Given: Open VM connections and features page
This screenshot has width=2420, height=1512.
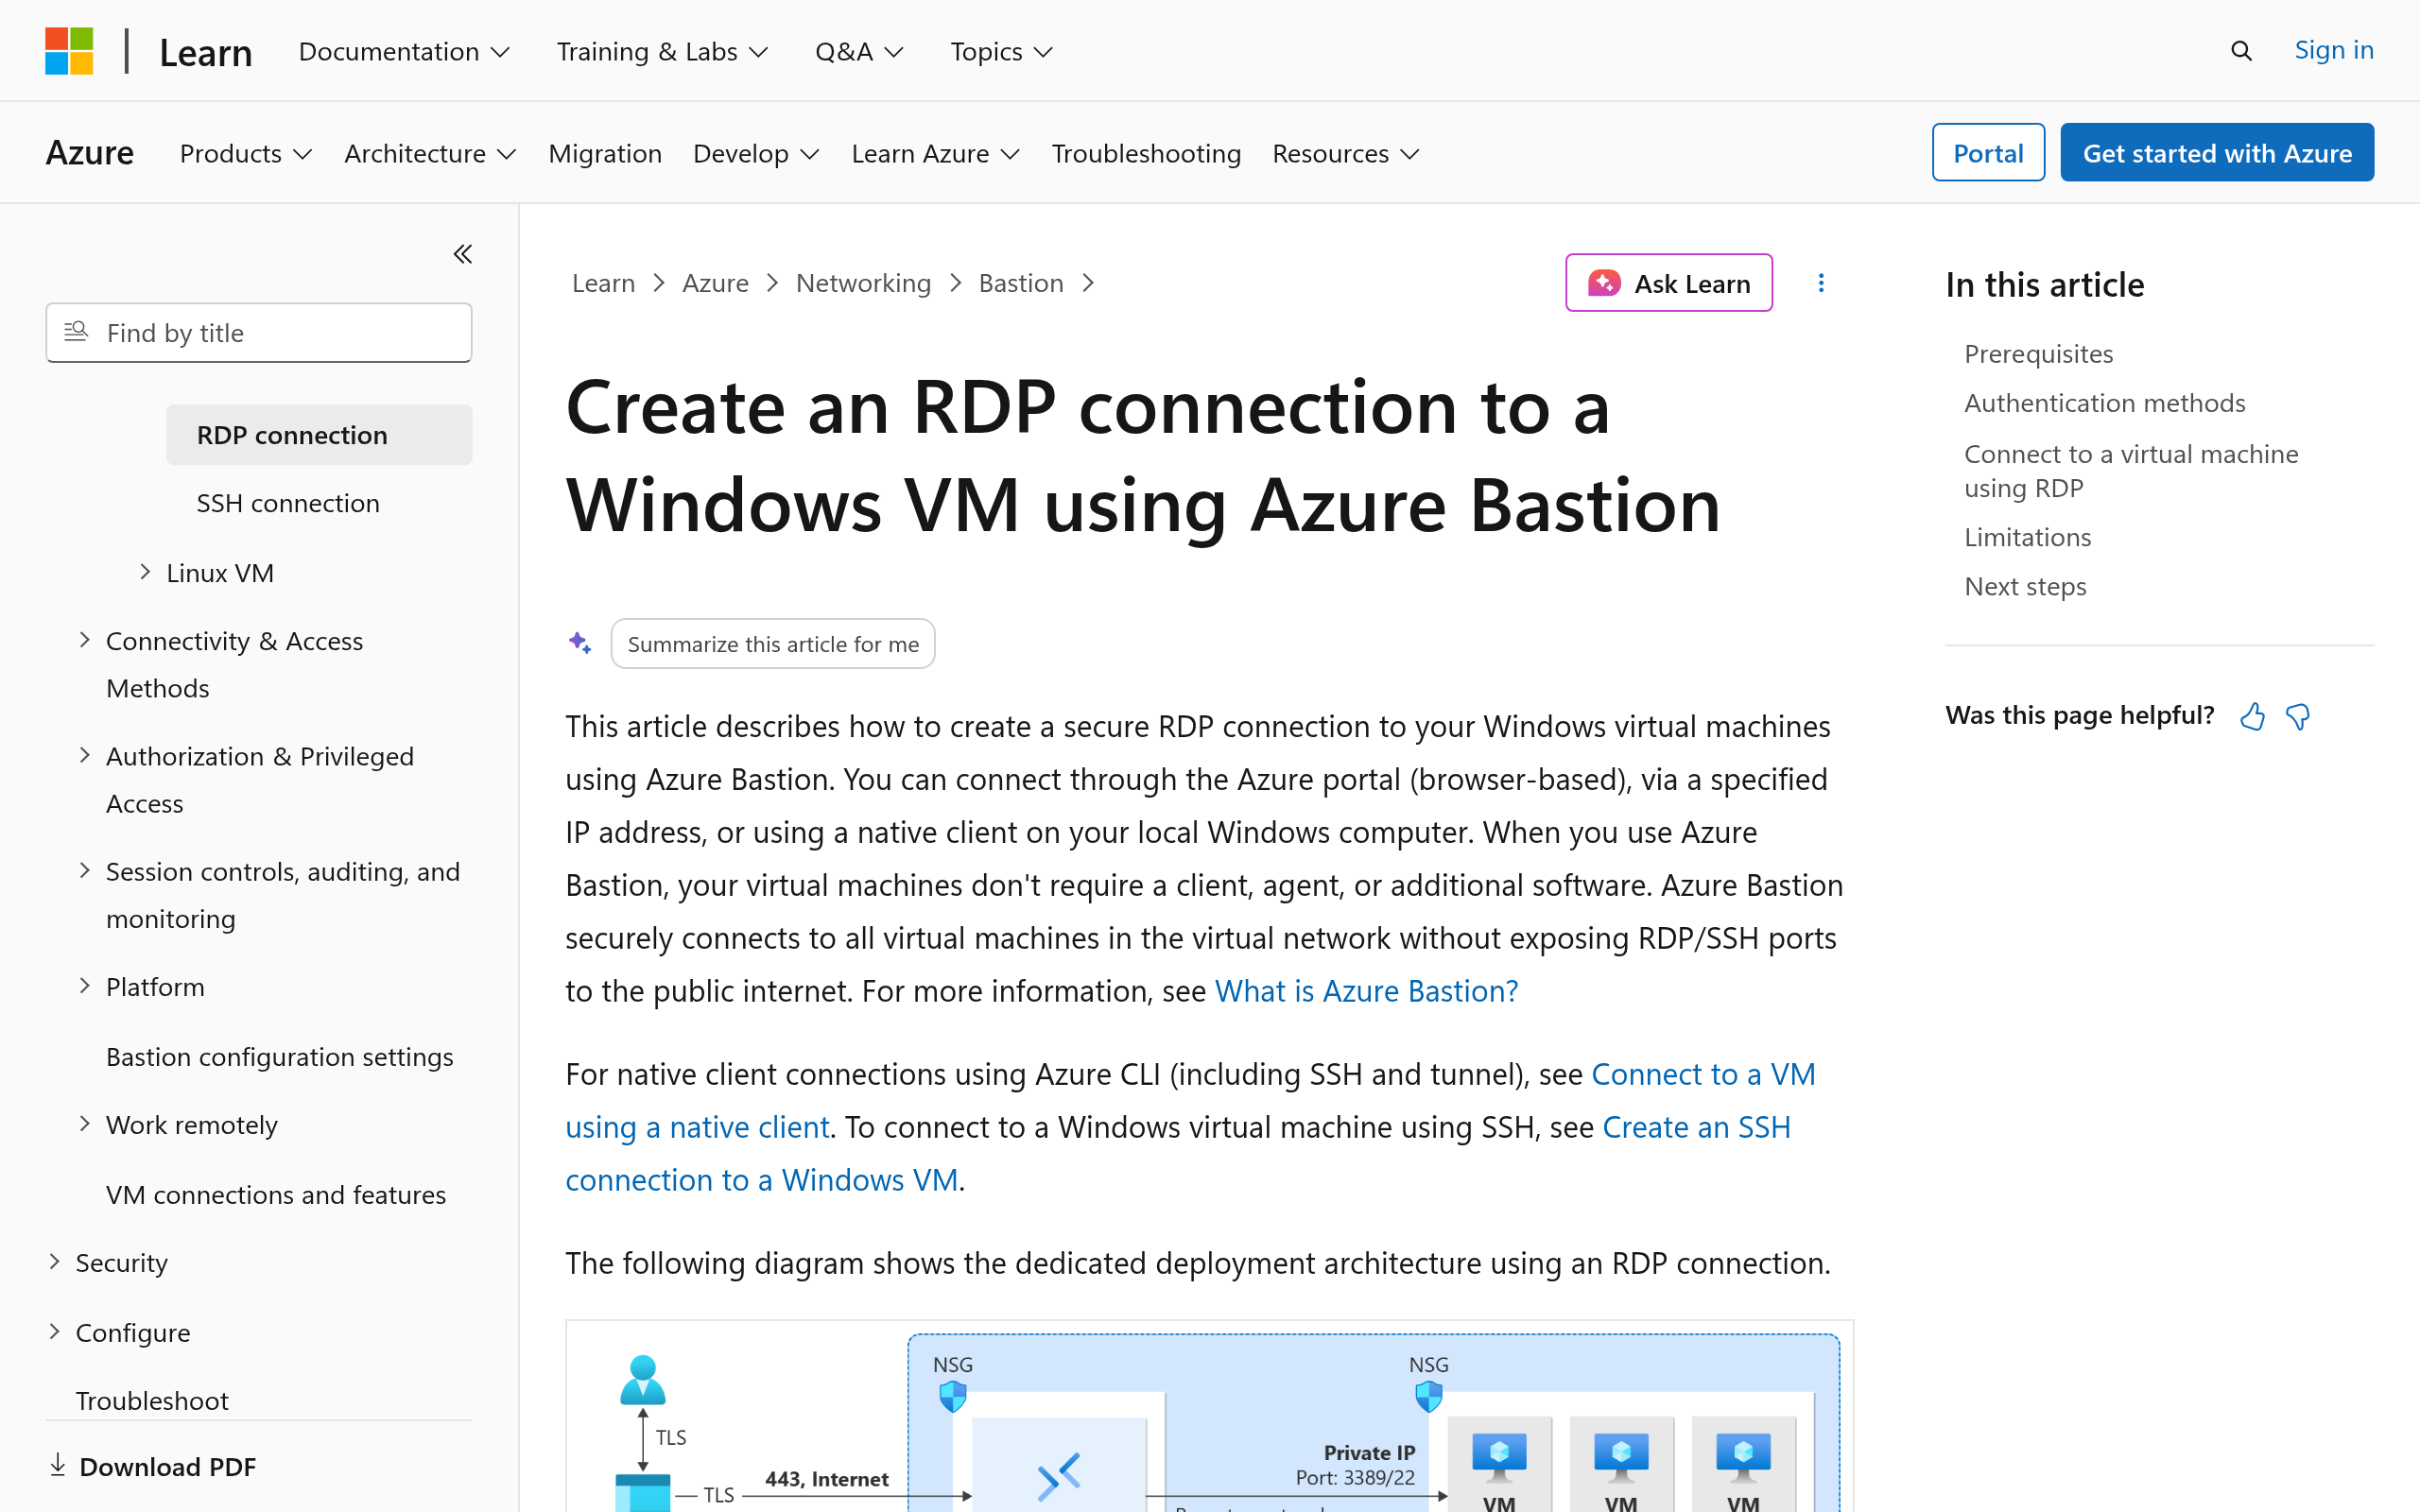Looking at the screenshot, I should click(276, 1194).
